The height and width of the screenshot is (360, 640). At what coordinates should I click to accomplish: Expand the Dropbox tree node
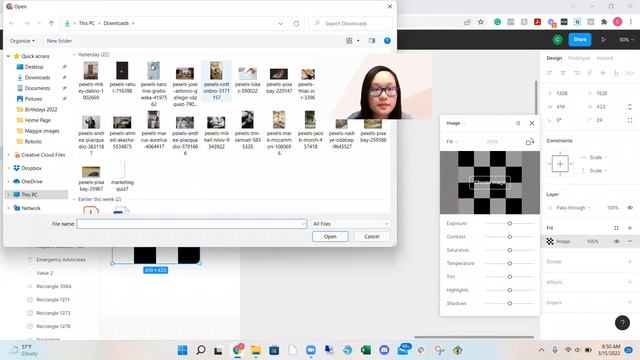[x=9, y=168]
